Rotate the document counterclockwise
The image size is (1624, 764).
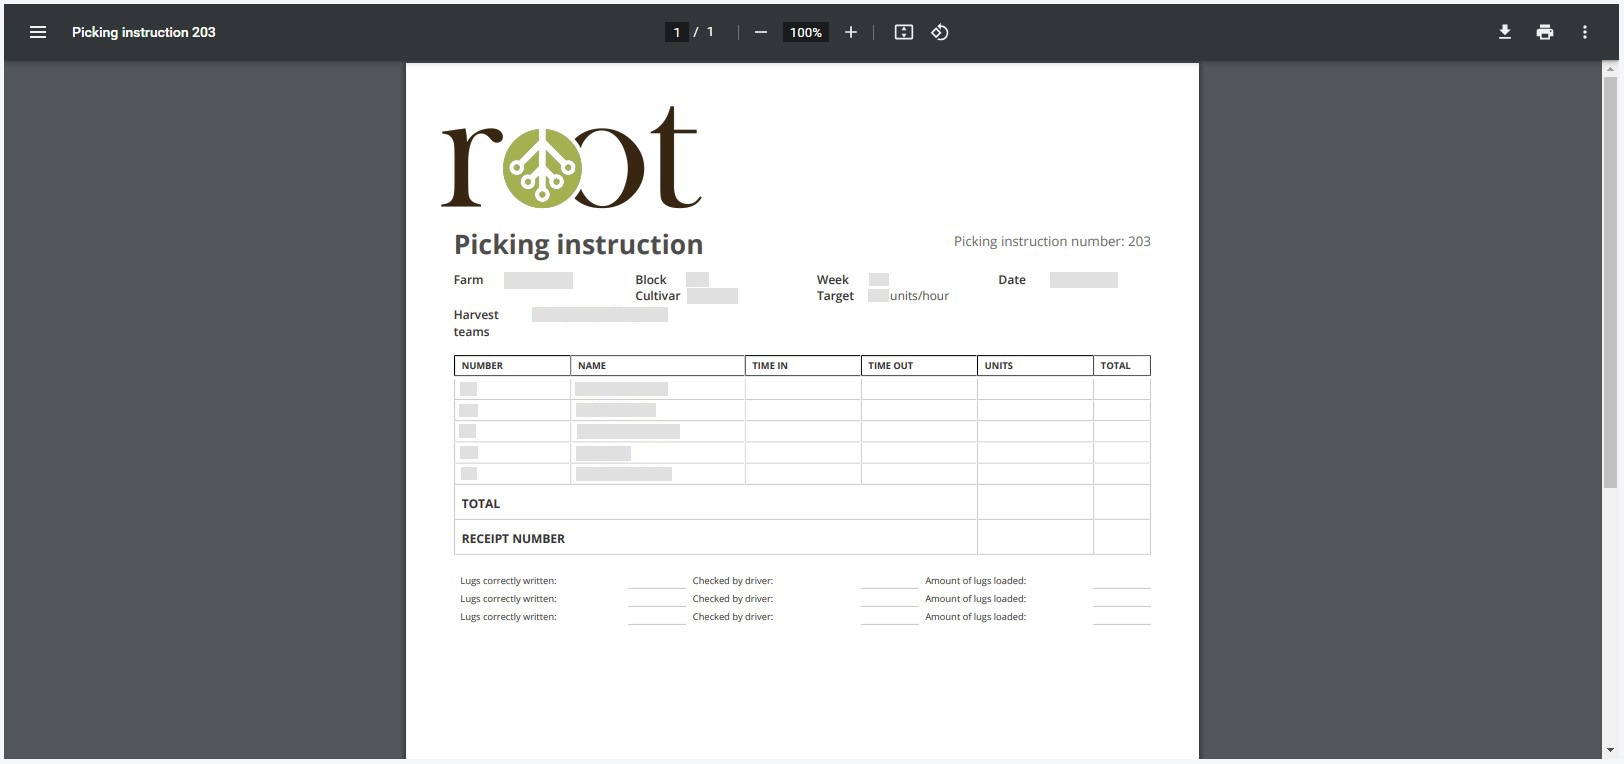point(940,32)
